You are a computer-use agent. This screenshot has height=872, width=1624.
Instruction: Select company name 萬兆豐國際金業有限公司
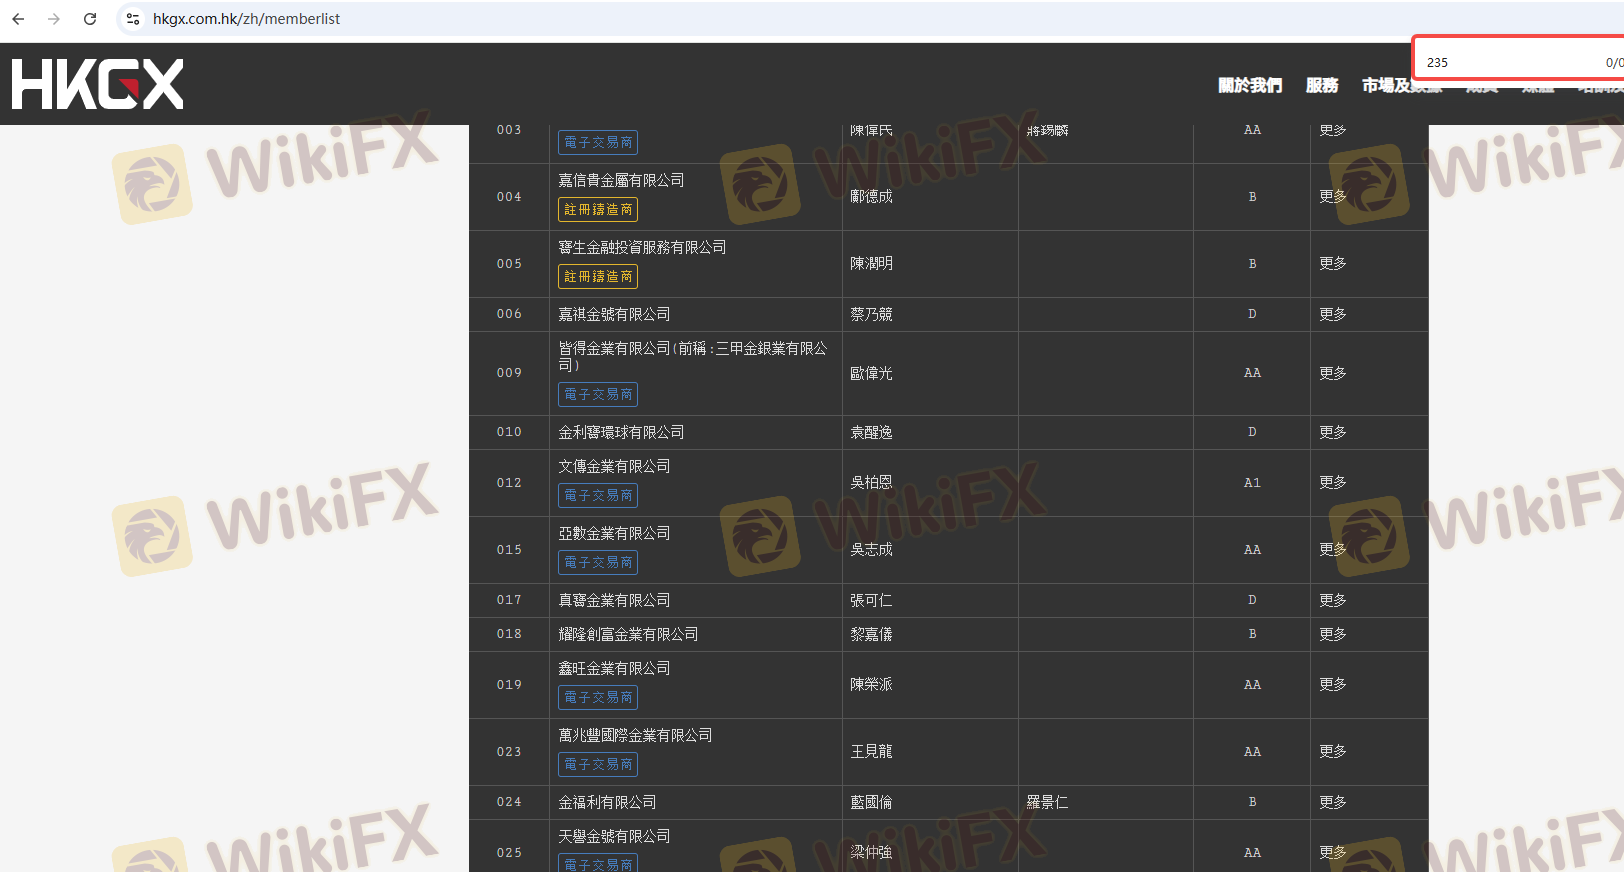point(635,736)
